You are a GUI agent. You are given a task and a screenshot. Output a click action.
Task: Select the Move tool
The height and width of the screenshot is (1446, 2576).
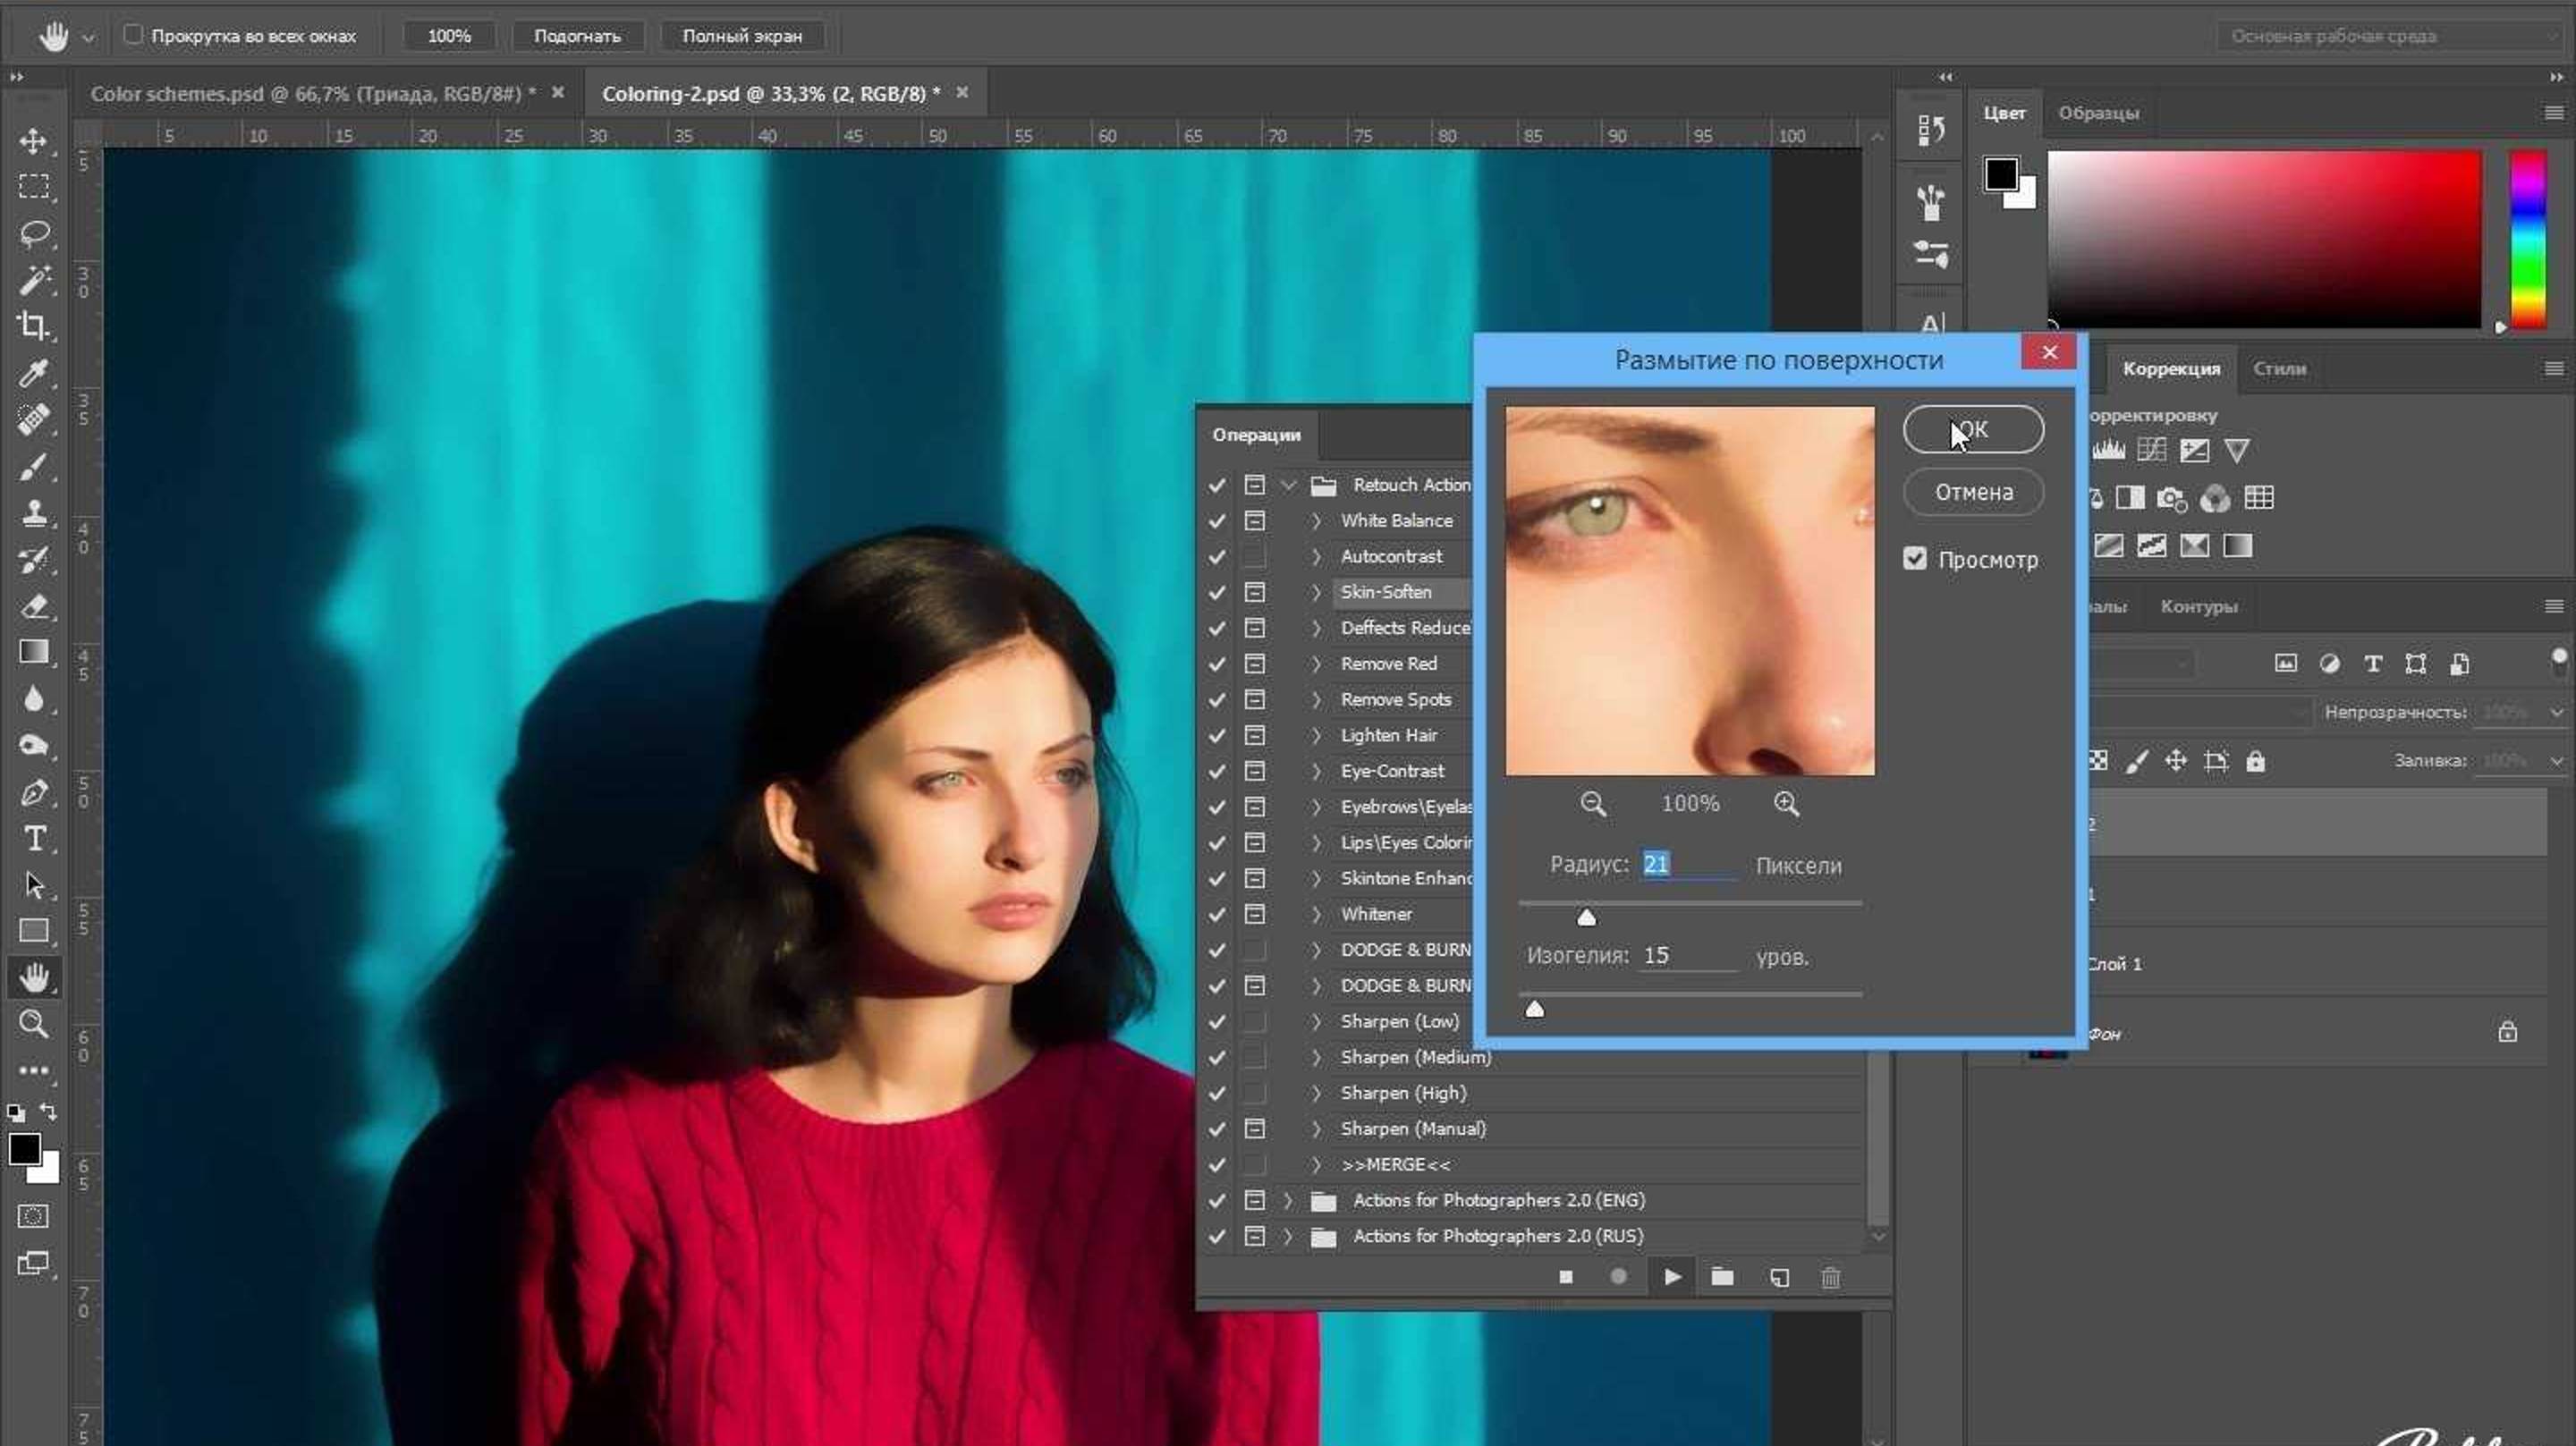(x=33, y=141)
